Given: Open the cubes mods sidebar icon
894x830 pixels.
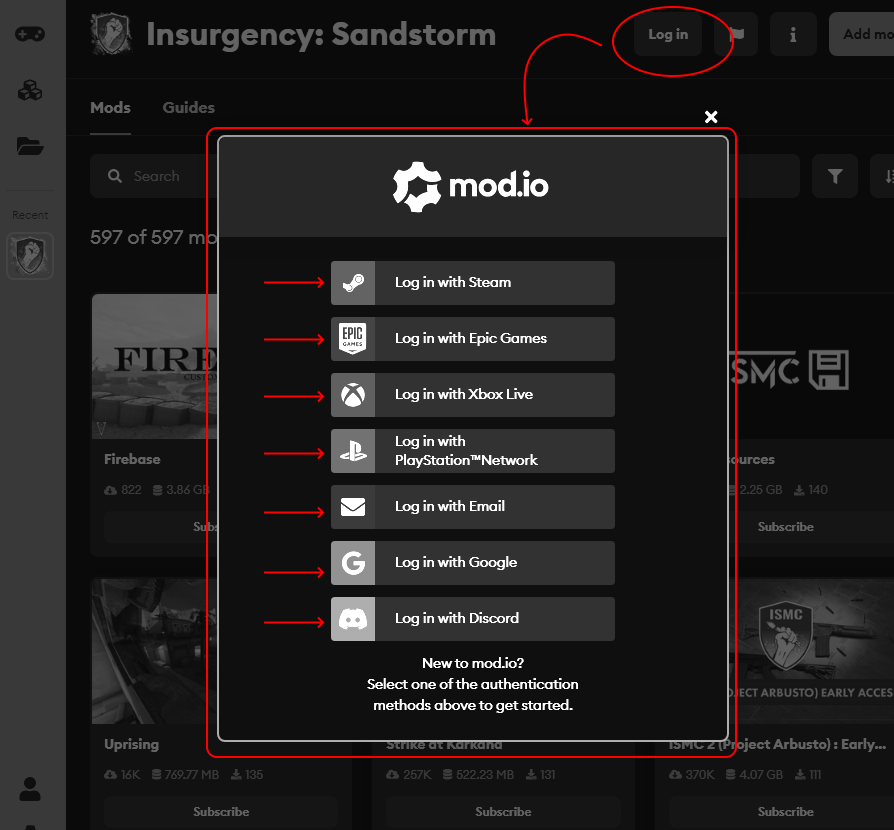Looking at the screenshot, I should point(30,90).
